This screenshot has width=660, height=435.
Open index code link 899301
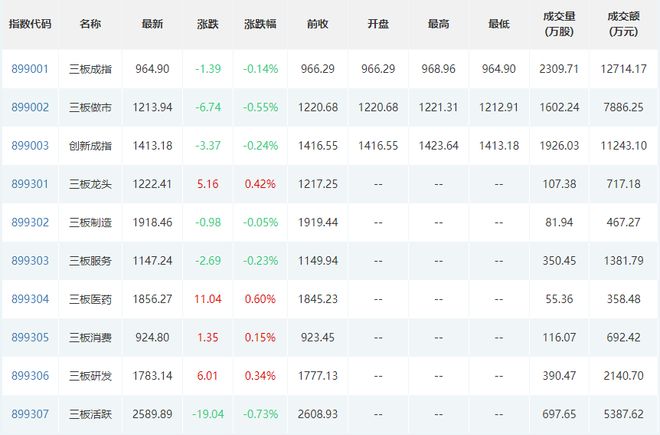30,184
